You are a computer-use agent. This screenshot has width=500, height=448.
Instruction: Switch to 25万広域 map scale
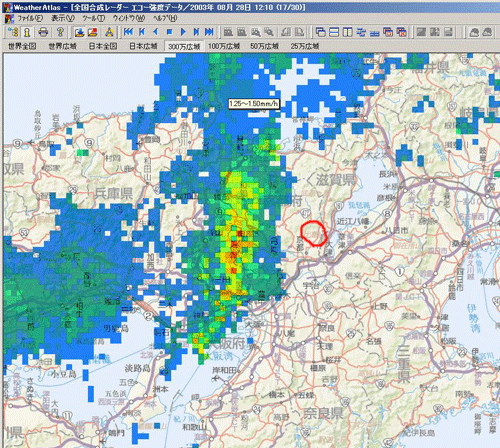click(x=305, y=46)
